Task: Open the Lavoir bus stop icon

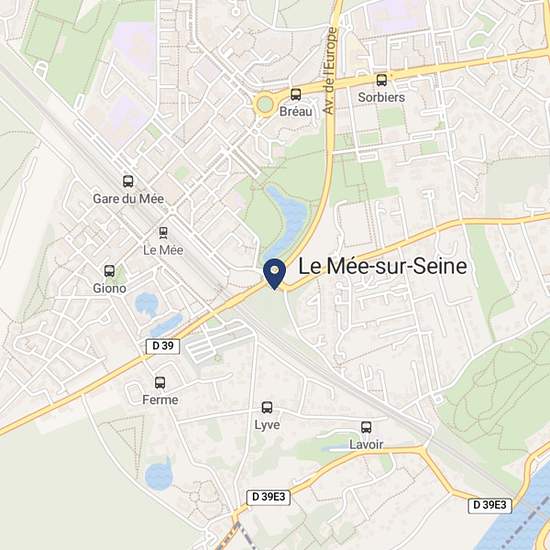Action: pyautogui.click(x=366, y=427)
